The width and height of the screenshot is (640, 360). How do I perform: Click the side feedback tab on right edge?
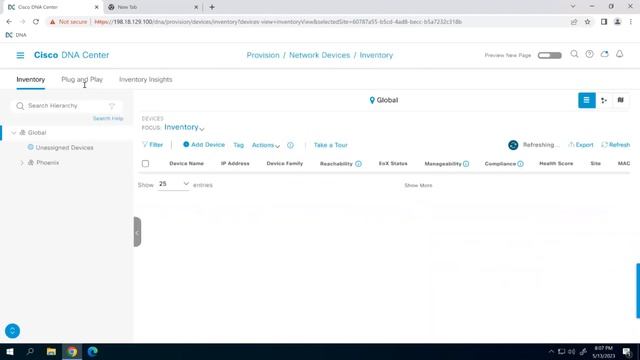coord(638,291)
